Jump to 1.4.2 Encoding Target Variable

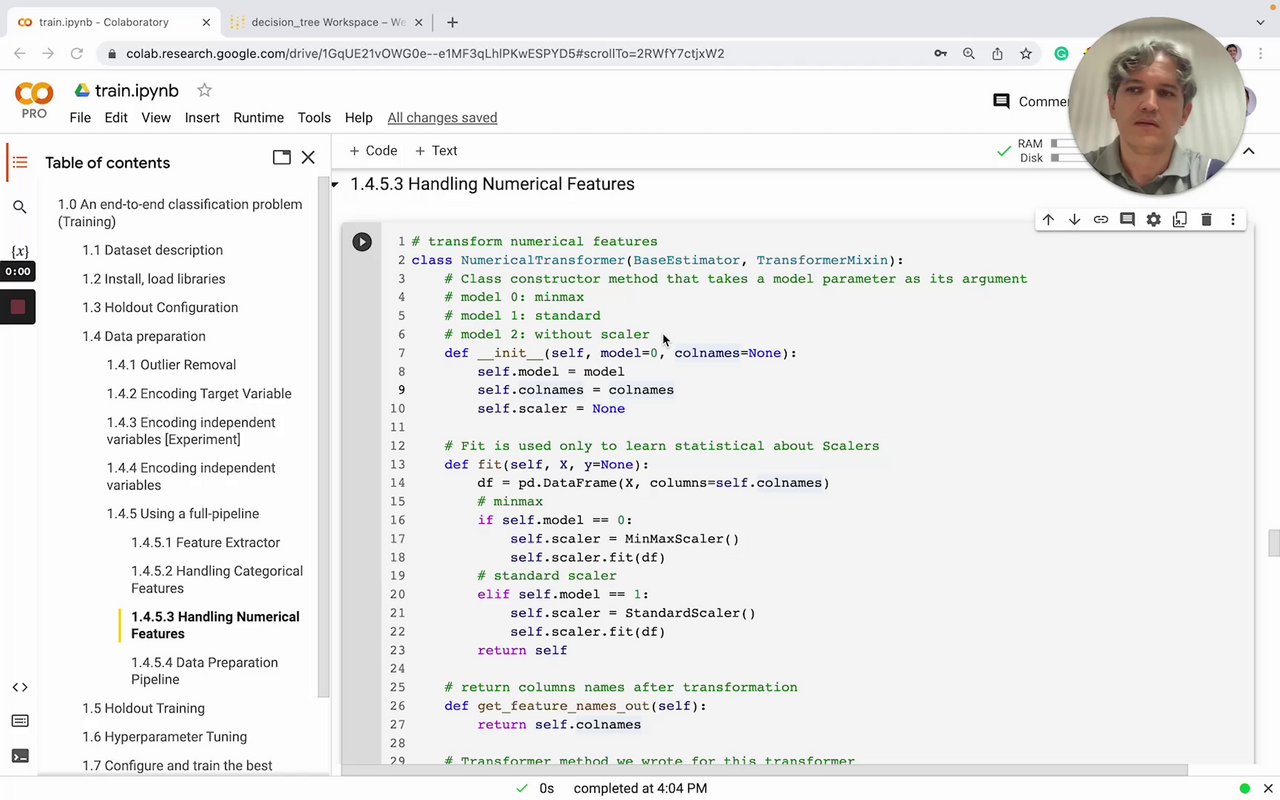pyautogui.click(x=199, y=394)
